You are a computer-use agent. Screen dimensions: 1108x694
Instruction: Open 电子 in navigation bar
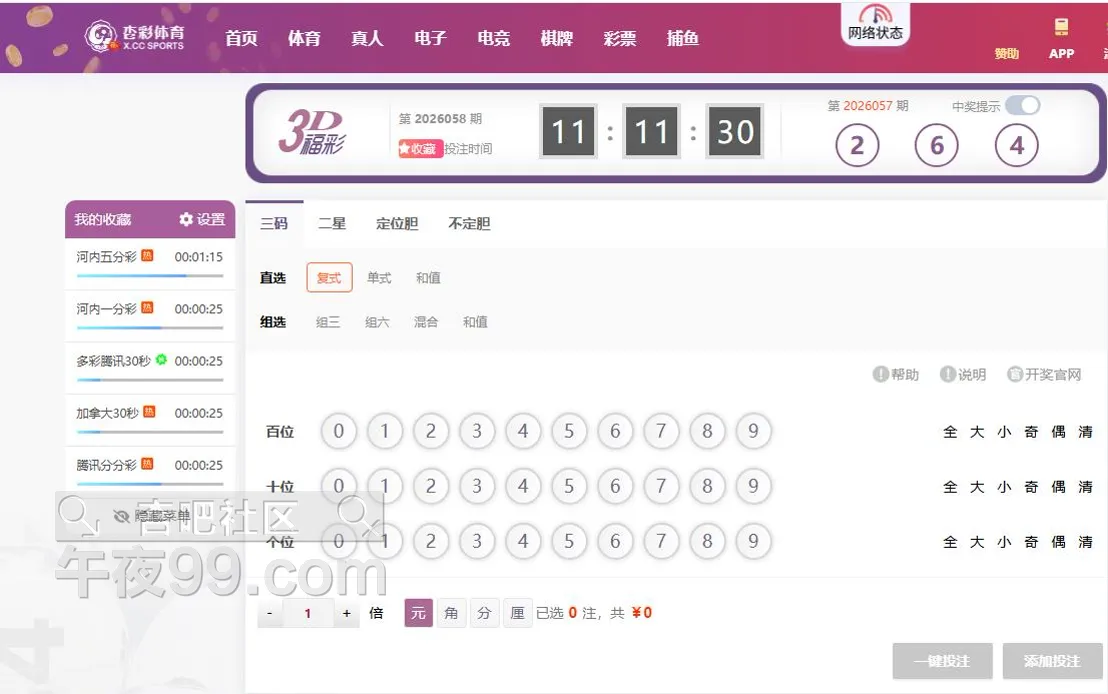430,38
